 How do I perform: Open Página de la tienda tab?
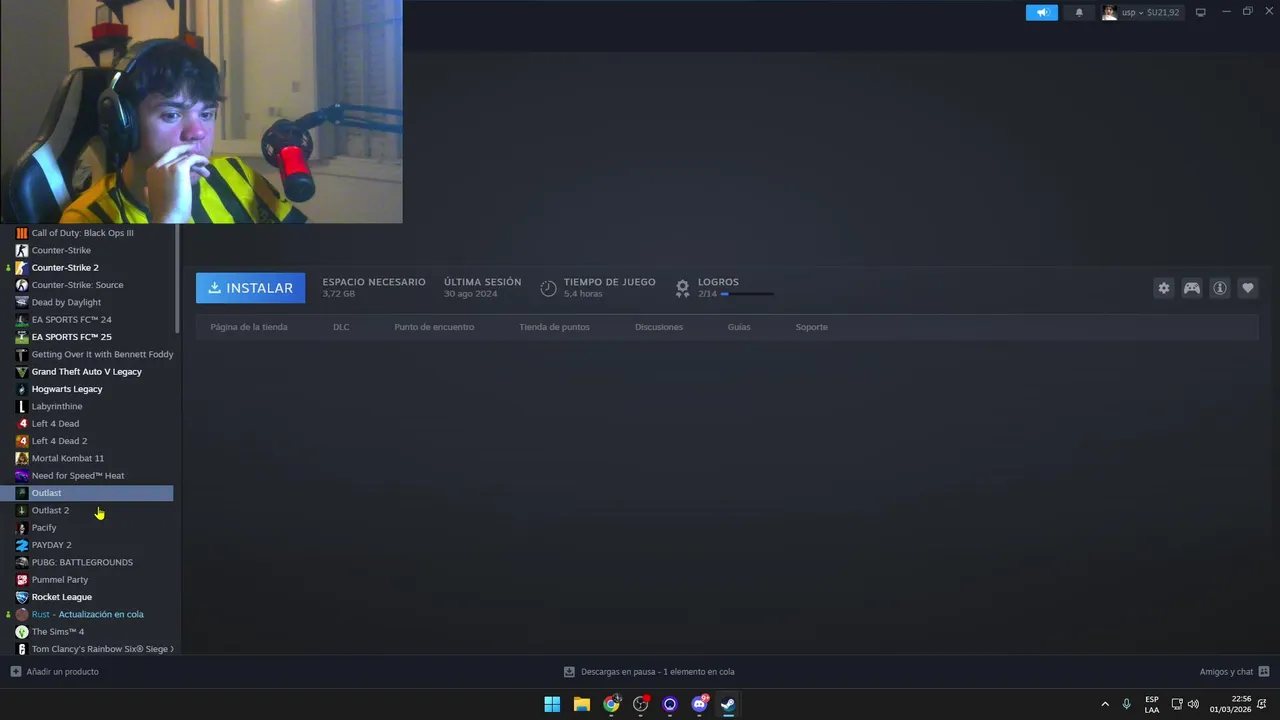249,327
